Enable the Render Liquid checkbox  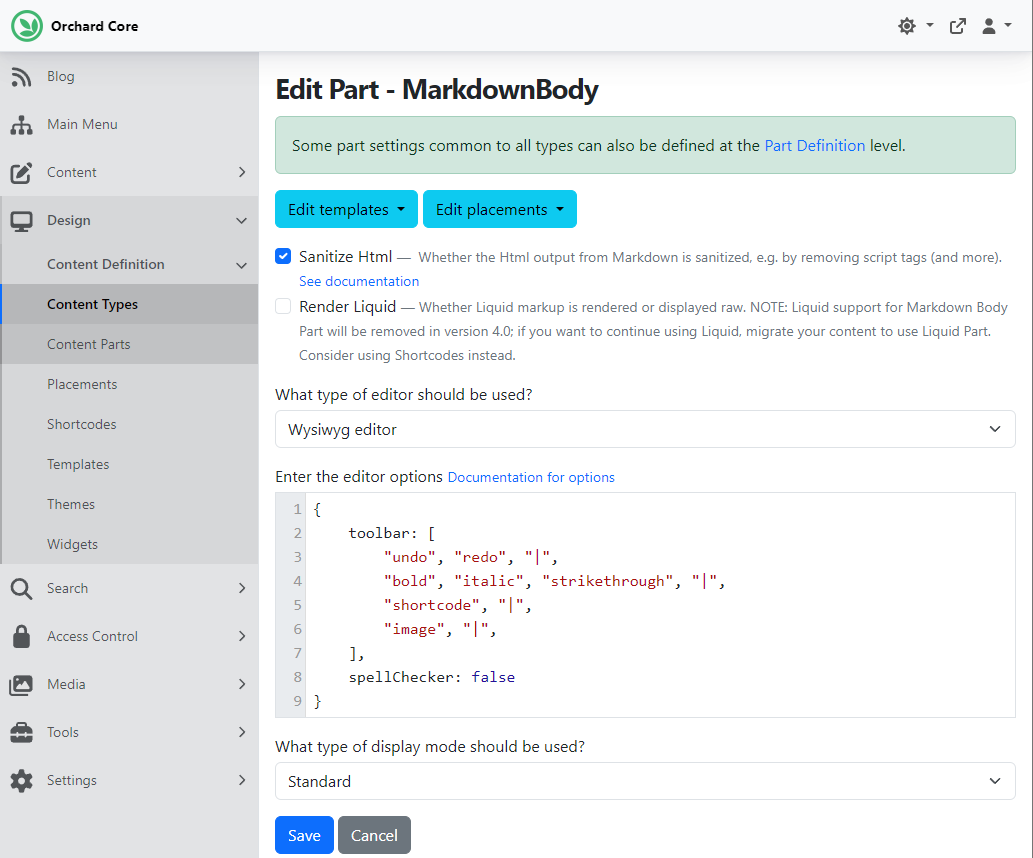(283, 306)
